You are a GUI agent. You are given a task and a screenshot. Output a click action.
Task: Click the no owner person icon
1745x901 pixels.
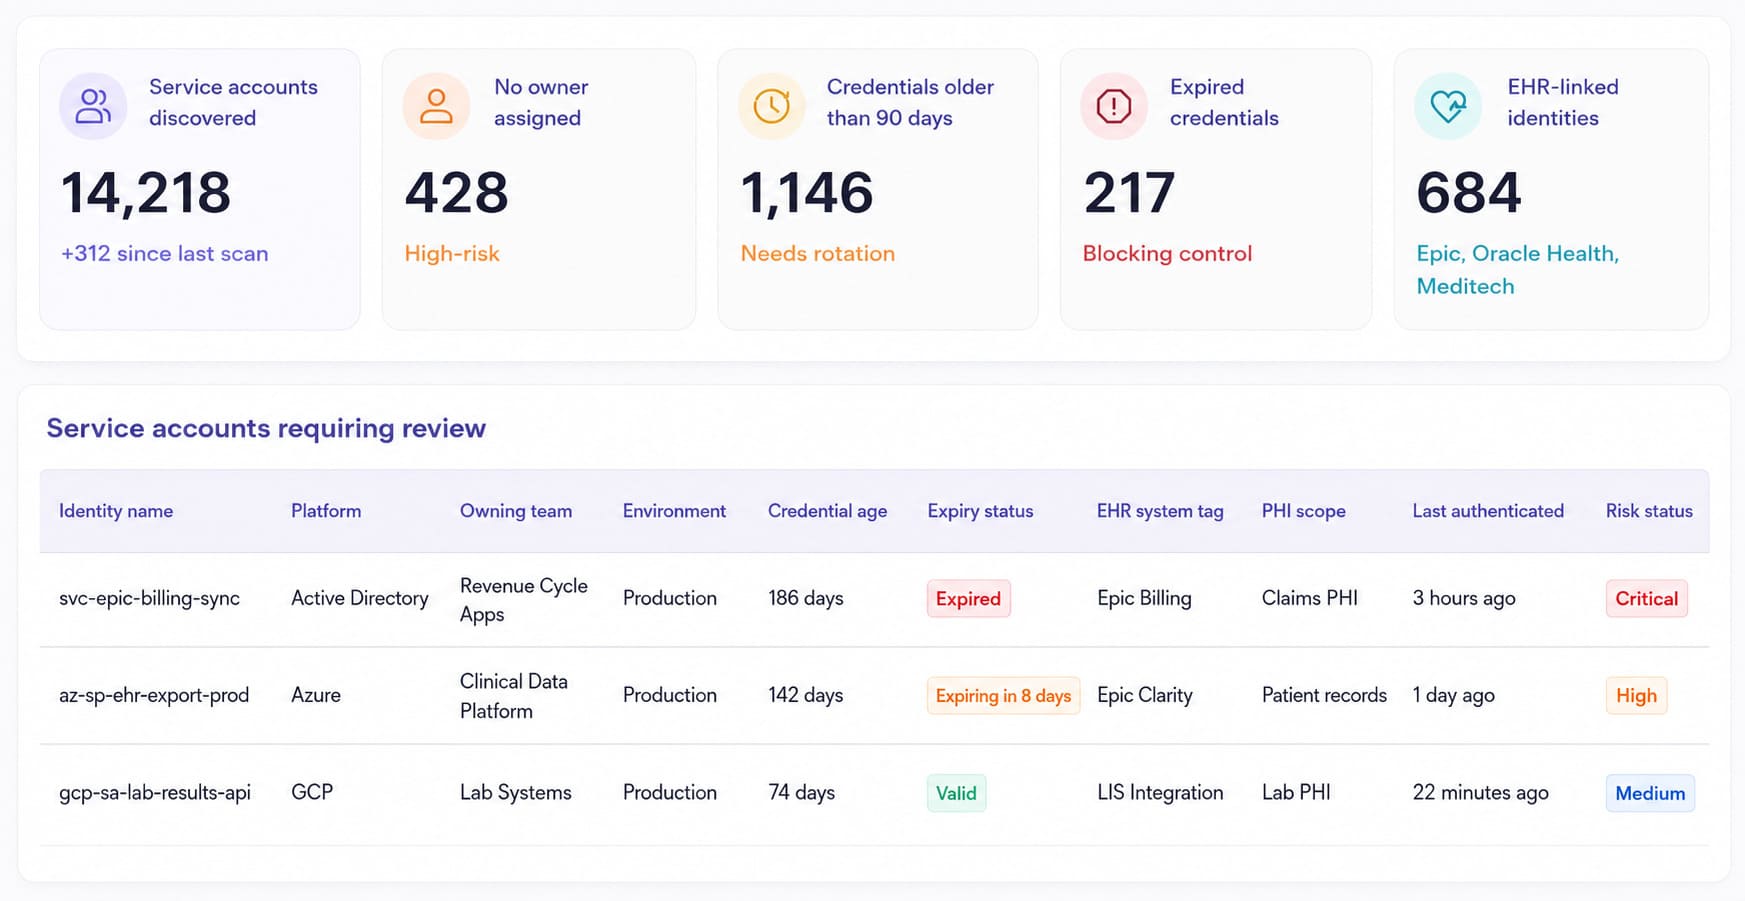click(x=436, y=106)
